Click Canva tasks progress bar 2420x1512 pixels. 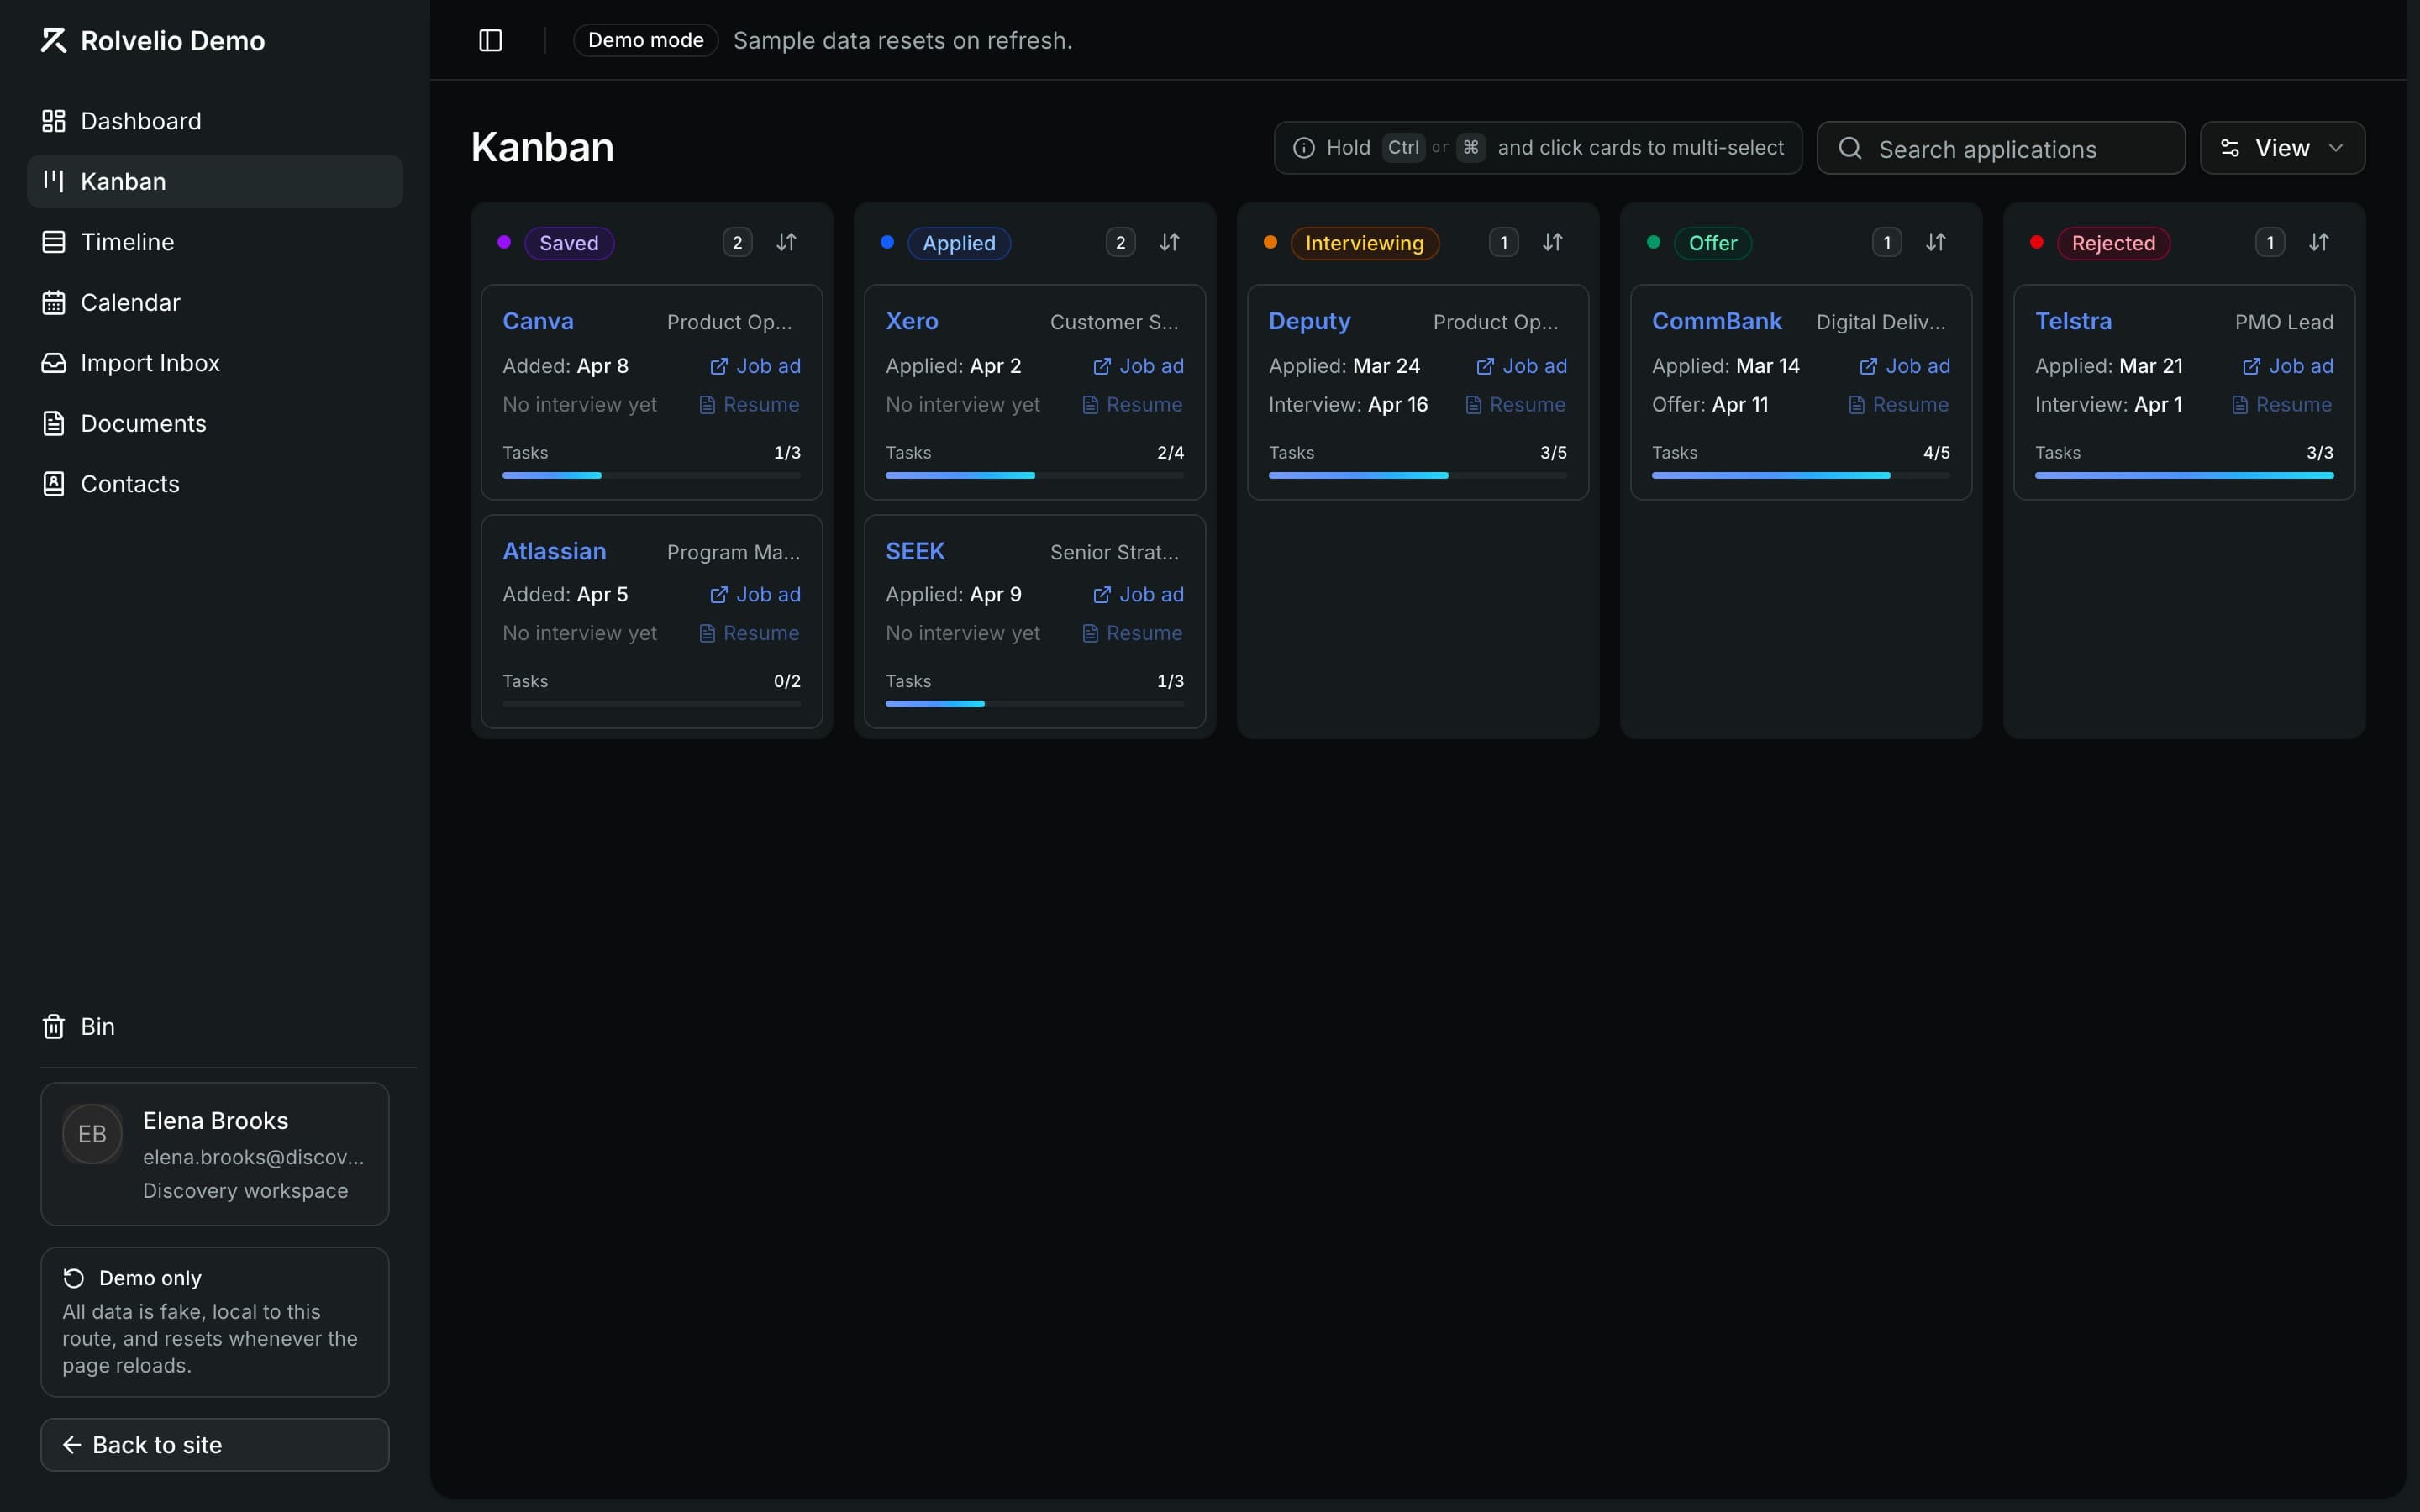pyautogui.click(x=651, y=475)
